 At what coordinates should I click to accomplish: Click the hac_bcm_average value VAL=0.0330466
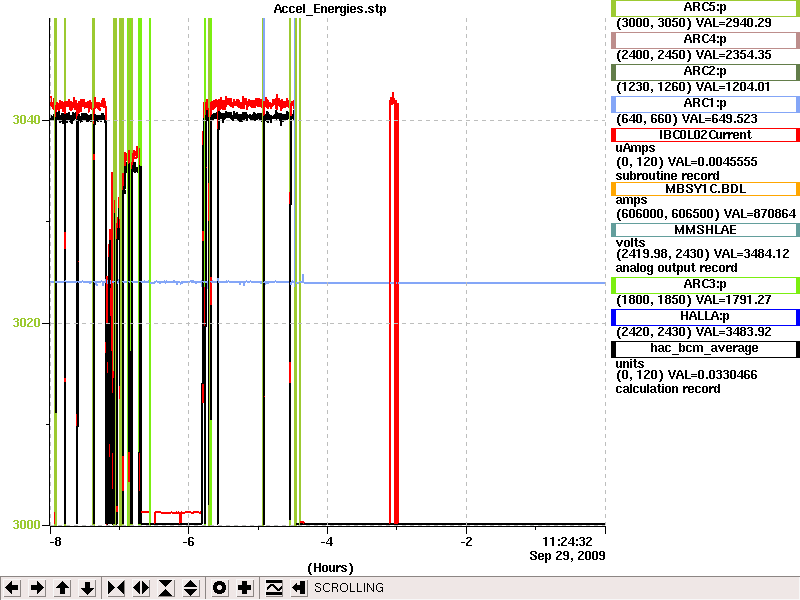point(713,375)
